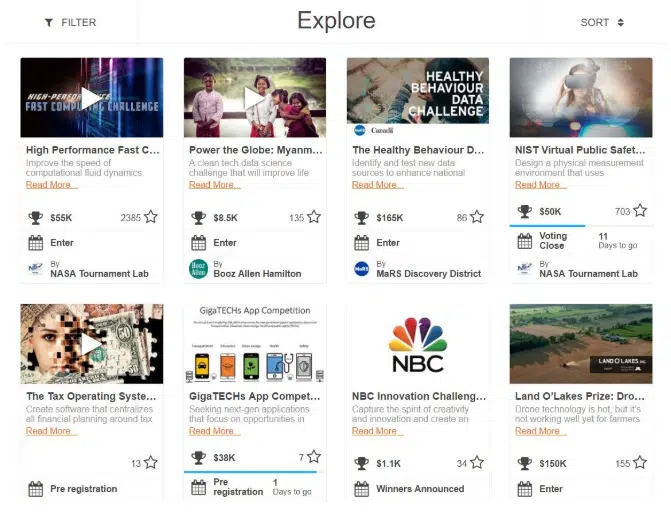Viewport: 671px width, 515px height.
Task: Click calendar icon on Power the Globe card
Action: point(199,243)
